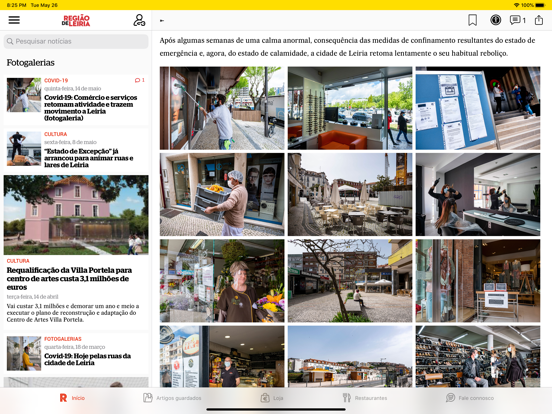Viewport: 552px width, 414px height.
Task: Open gallery photo of optician shop with orange sofa
Action: [x=350, y=108]
